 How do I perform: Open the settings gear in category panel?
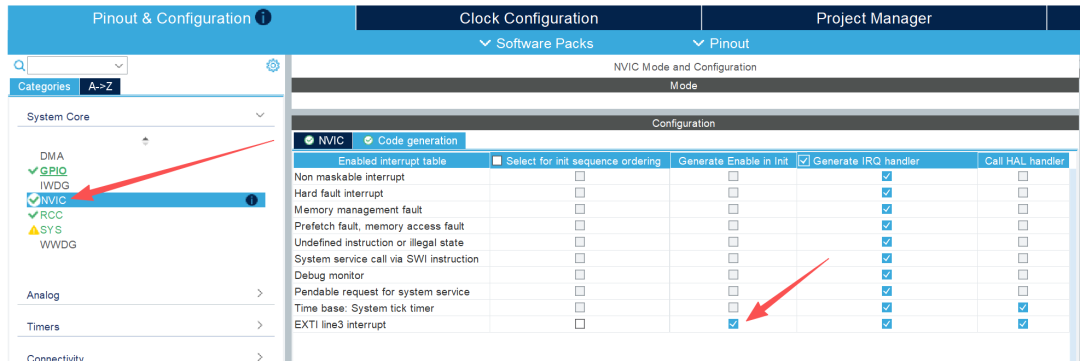pos(273,65)
